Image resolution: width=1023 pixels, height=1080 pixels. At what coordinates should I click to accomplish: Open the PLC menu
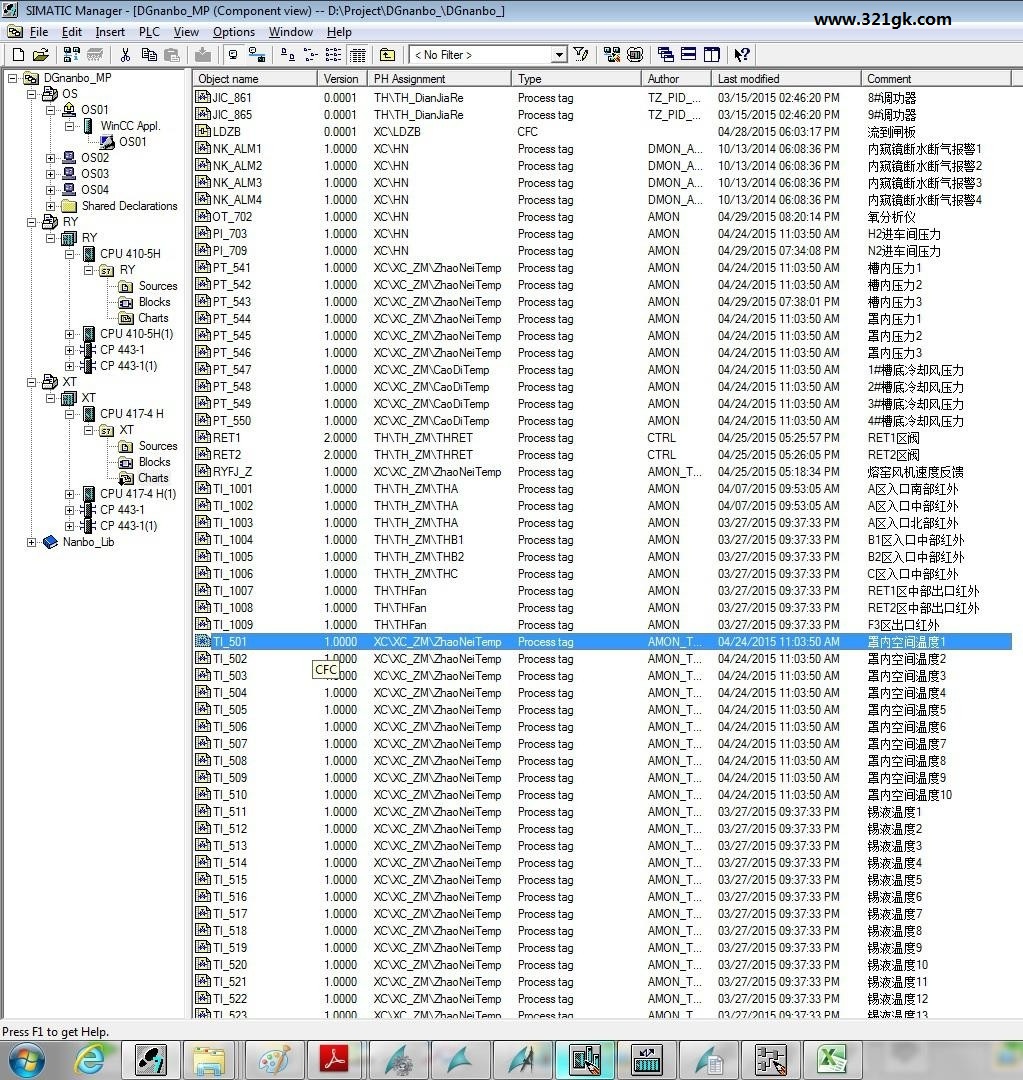[x=149, y=32]
